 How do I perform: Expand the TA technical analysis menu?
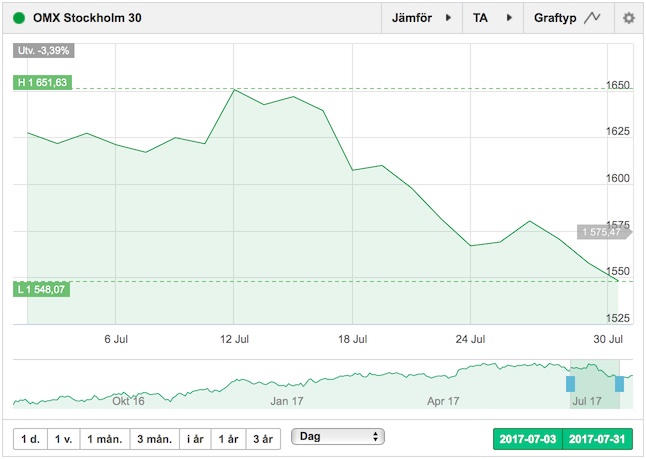tap(493, 18)
